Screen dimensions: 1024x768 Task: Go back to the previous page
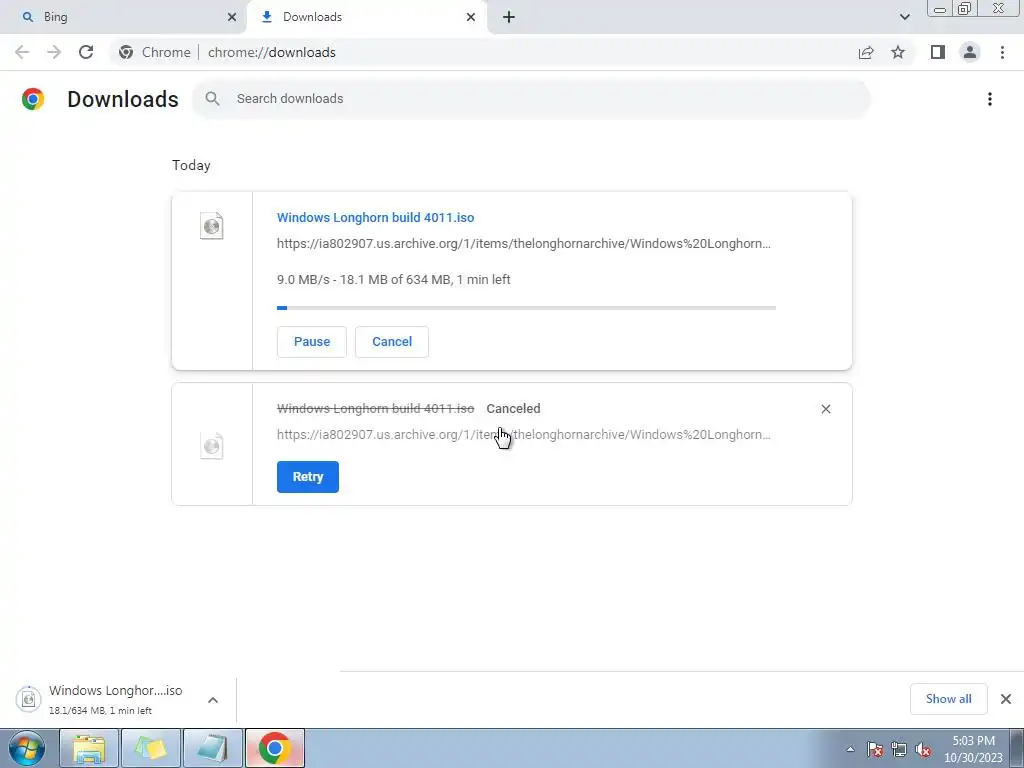click(x=22, y=52)
